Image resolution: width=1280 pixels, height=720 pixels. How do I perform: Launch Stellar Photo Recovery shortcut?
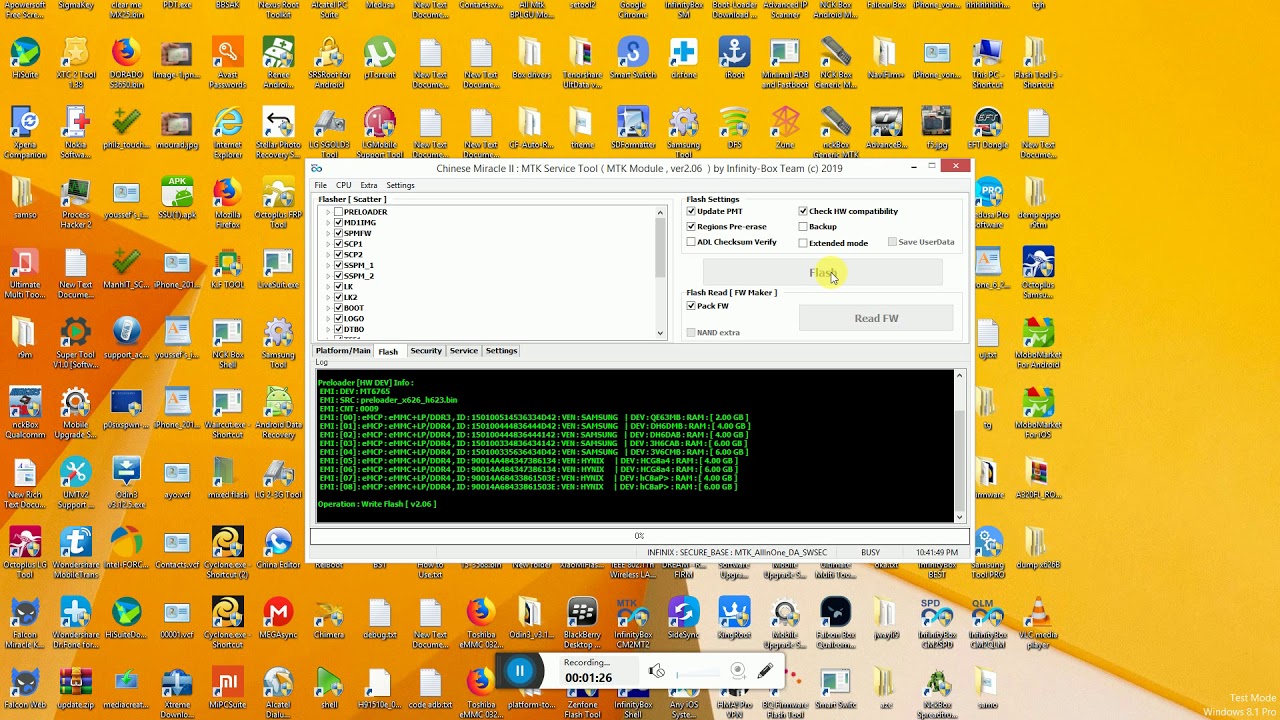278,132
